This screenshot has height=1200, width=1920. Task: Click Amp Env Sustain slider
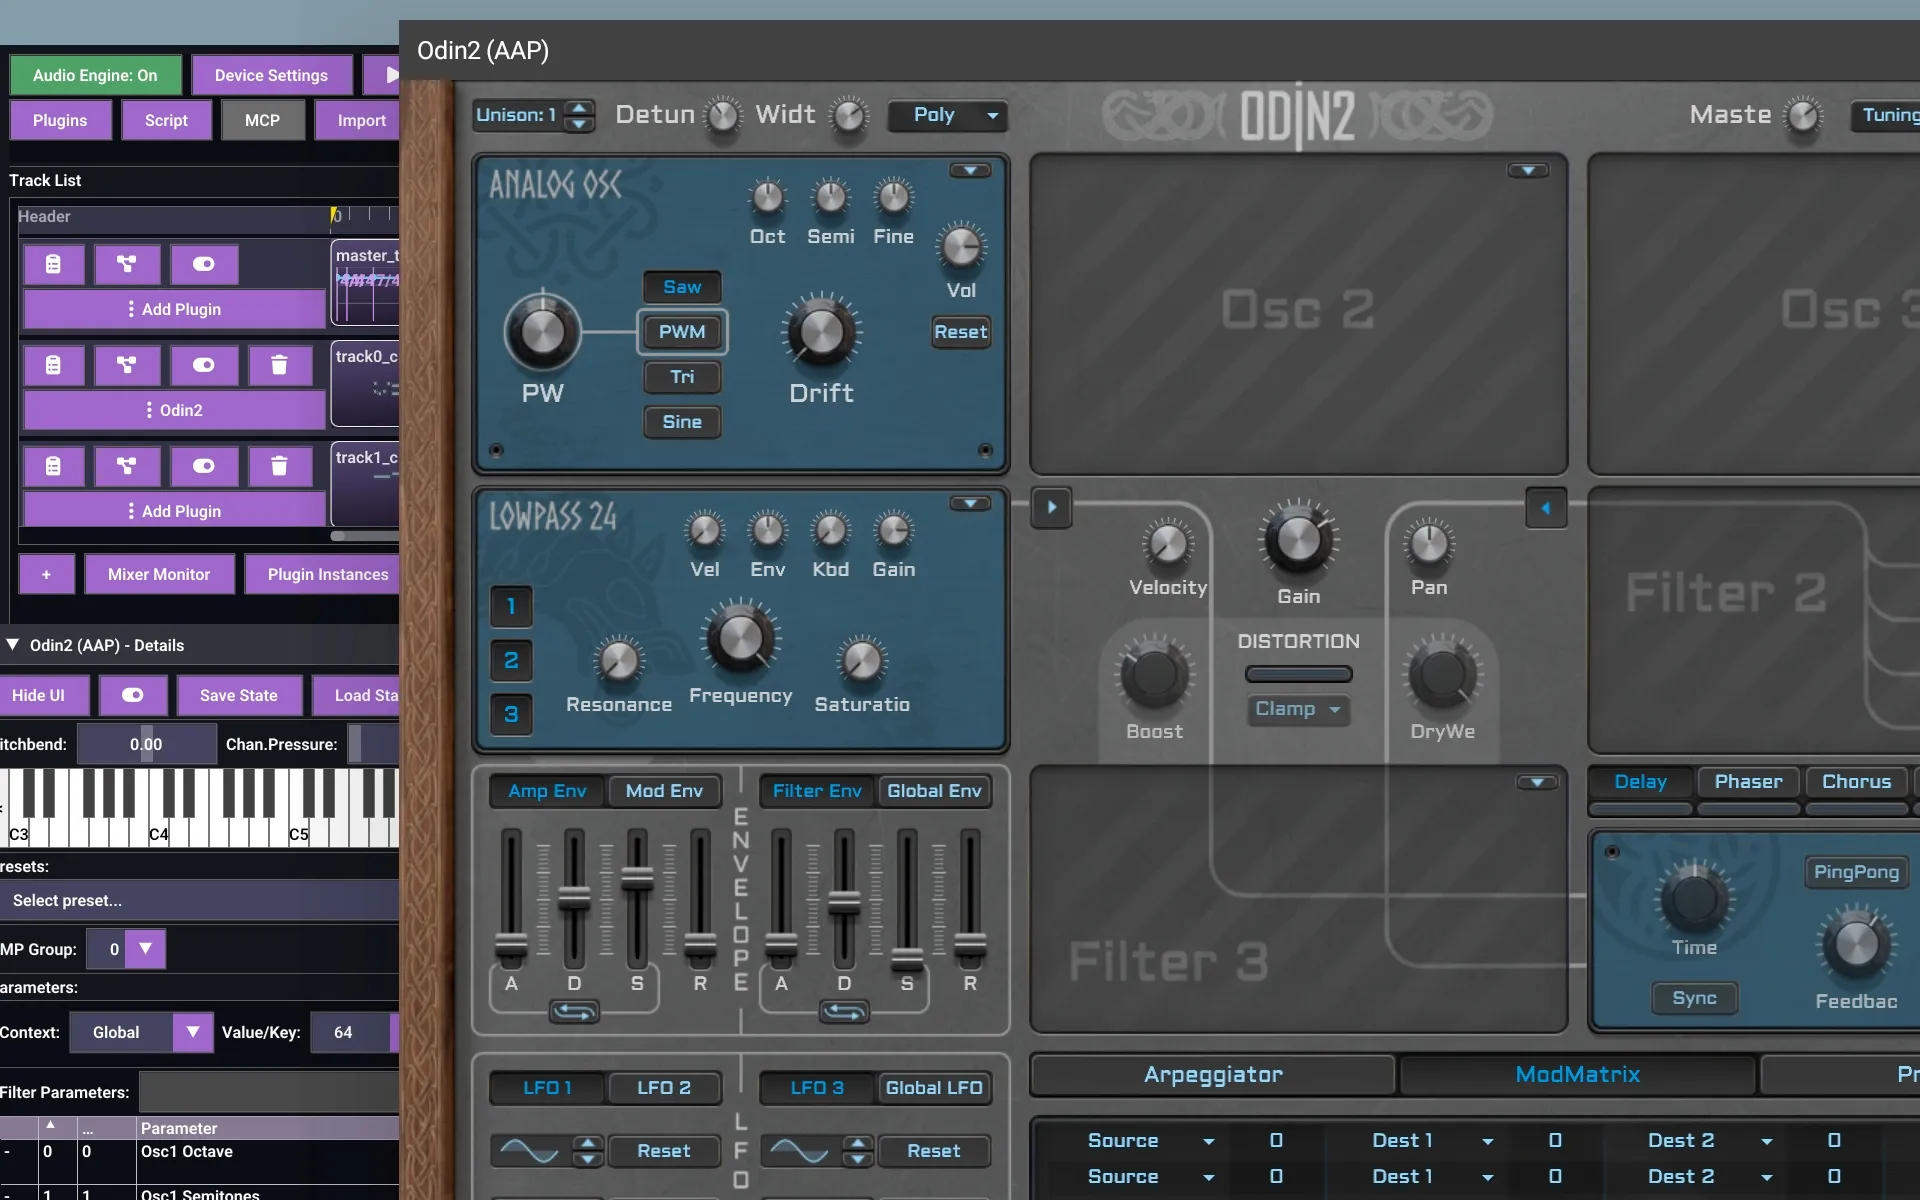(x=637, y=880)
